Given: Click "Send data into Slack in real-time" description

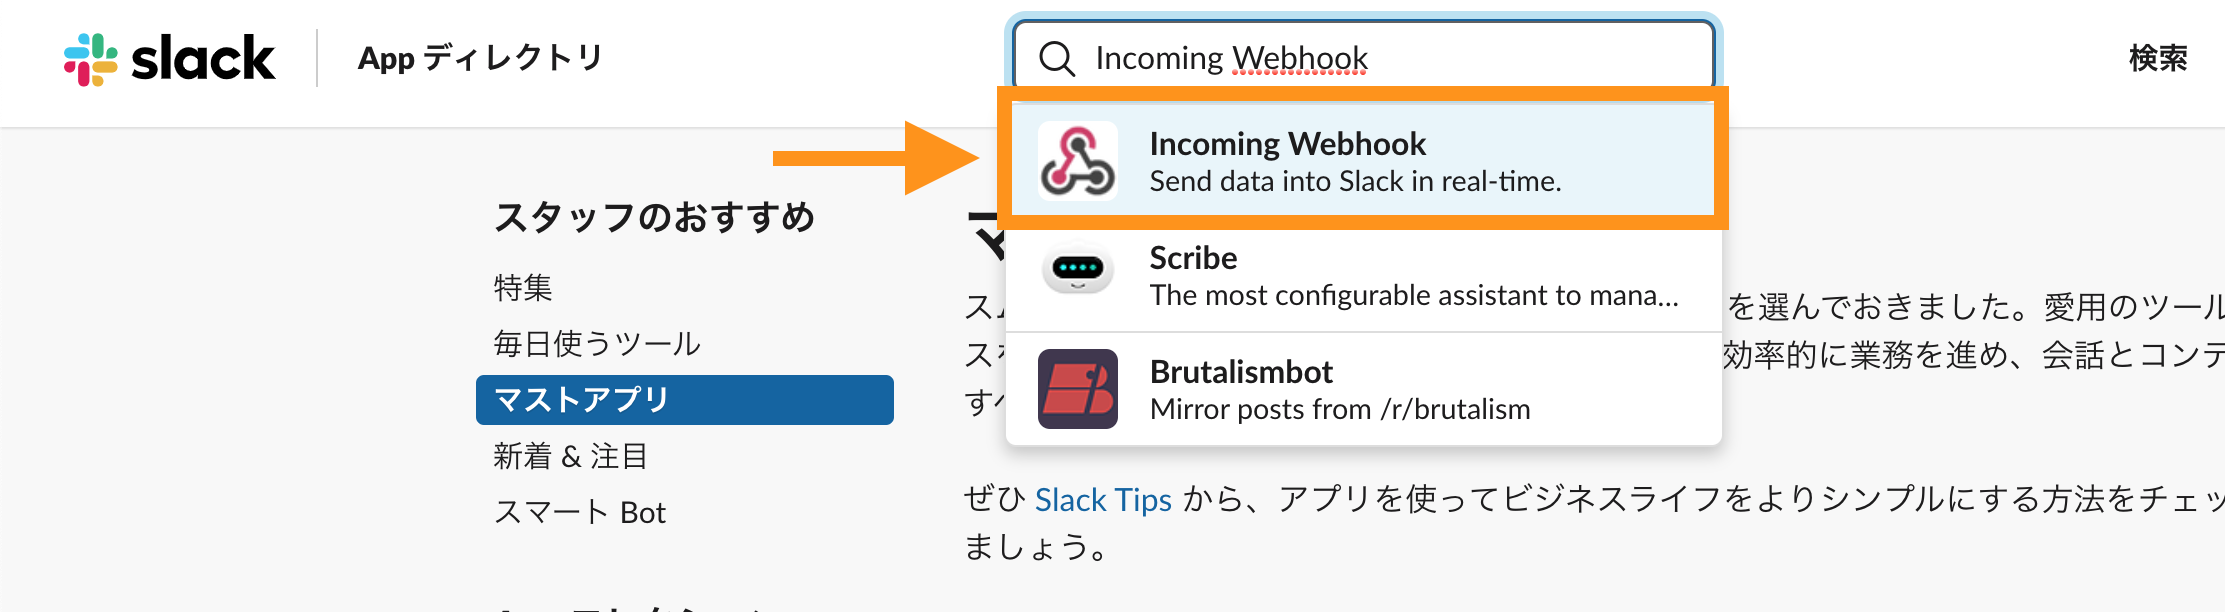Looking at the screenshot, I should (x=1355, y=182).
